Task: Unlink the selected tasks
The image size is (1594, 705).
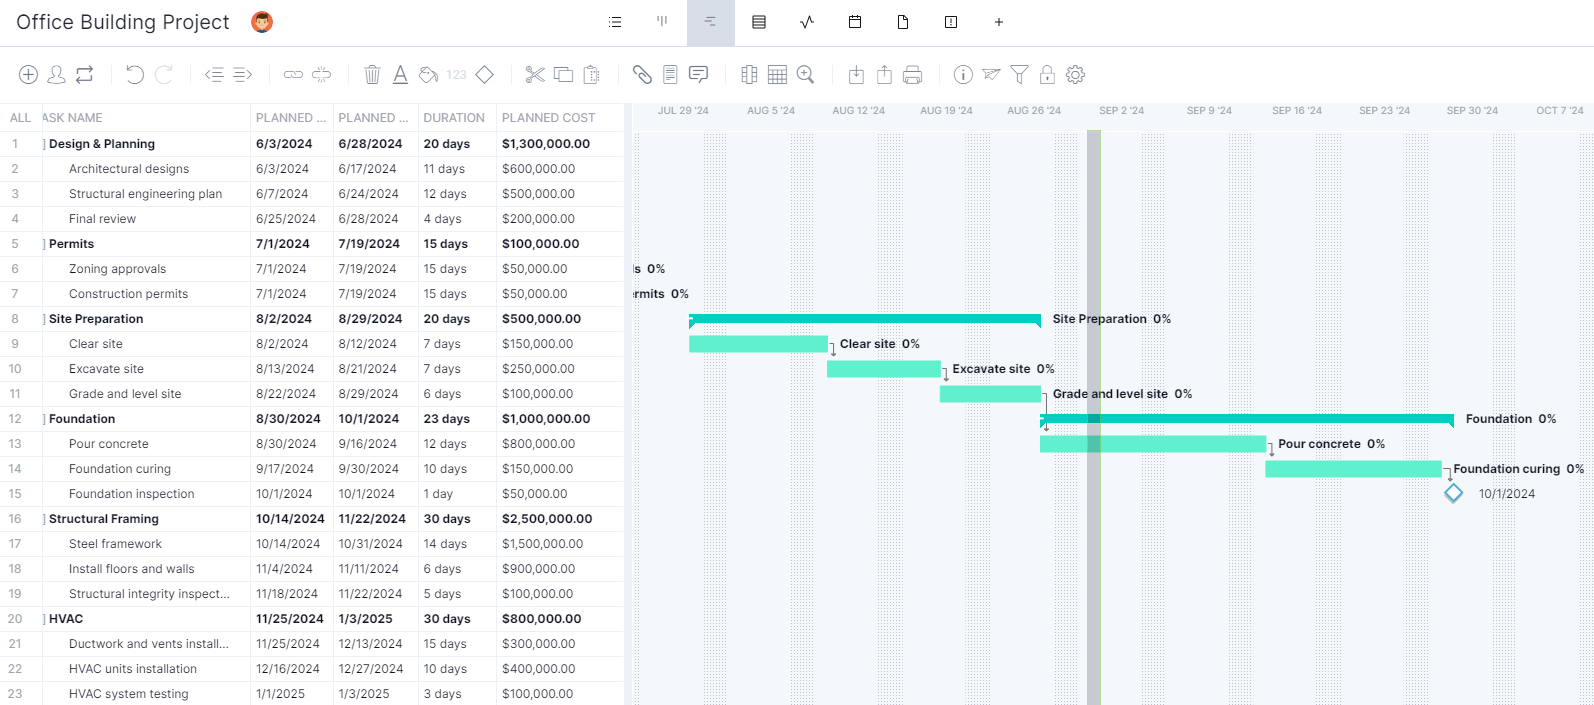Action: pos(322,74)
